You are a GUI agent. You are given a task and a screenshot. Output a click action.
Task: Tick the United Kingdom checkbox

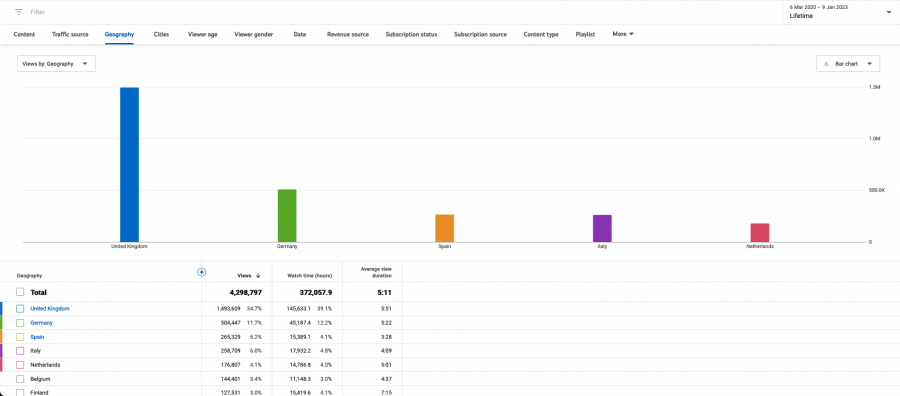point(20,309)
